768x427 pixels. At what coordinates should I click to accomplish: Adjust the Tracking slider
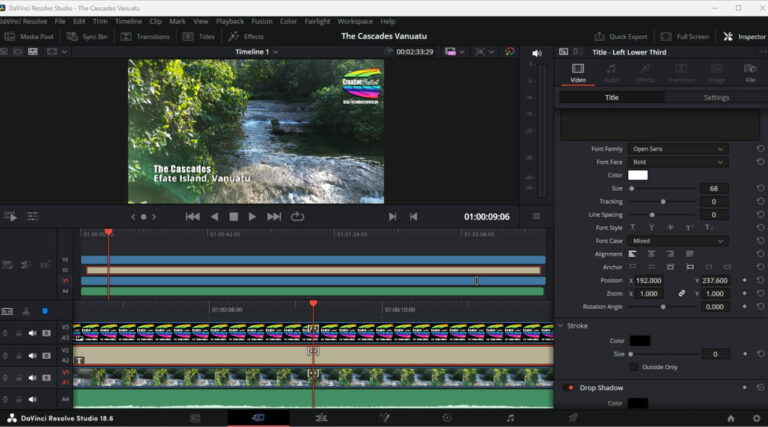click(663, 202)
